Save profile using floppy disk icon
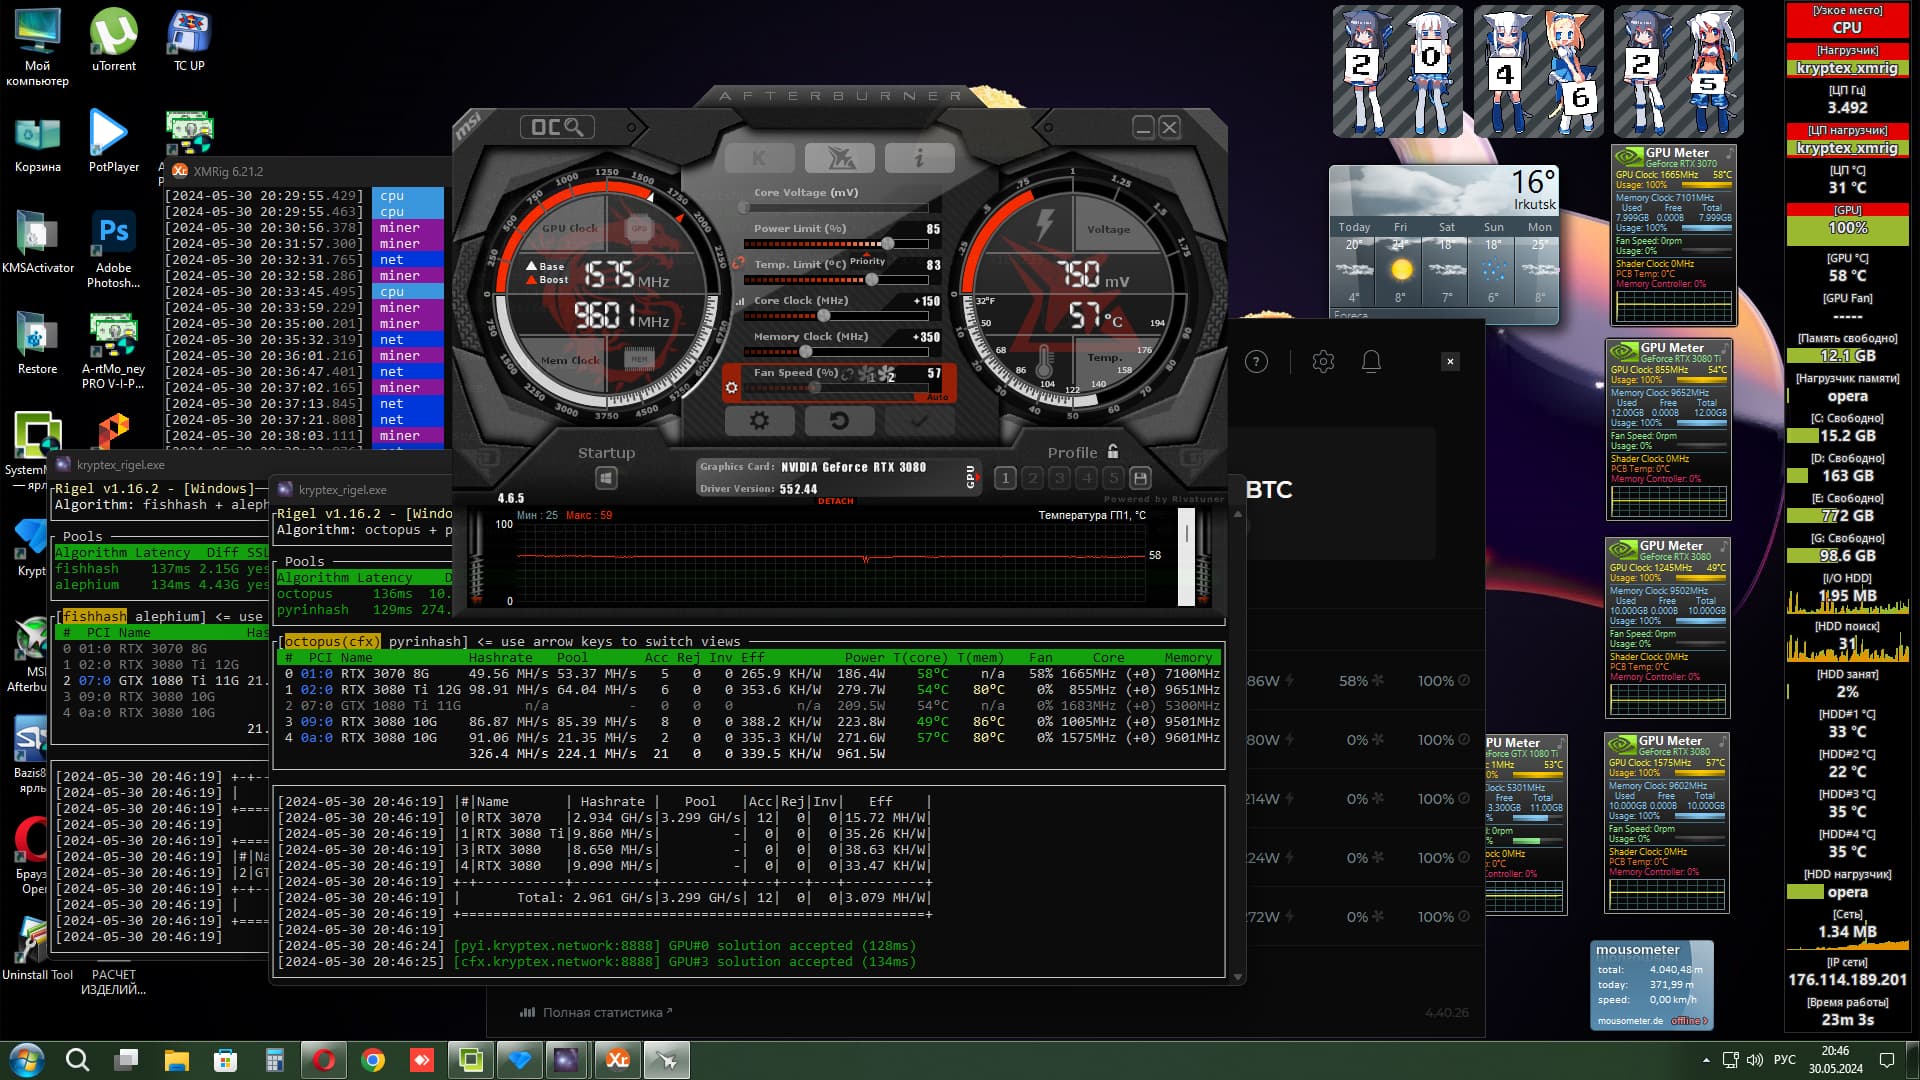Image resolution: width=1920 pixels, height=1080 pixels. pyautogui.click(x=1140, y=478)
